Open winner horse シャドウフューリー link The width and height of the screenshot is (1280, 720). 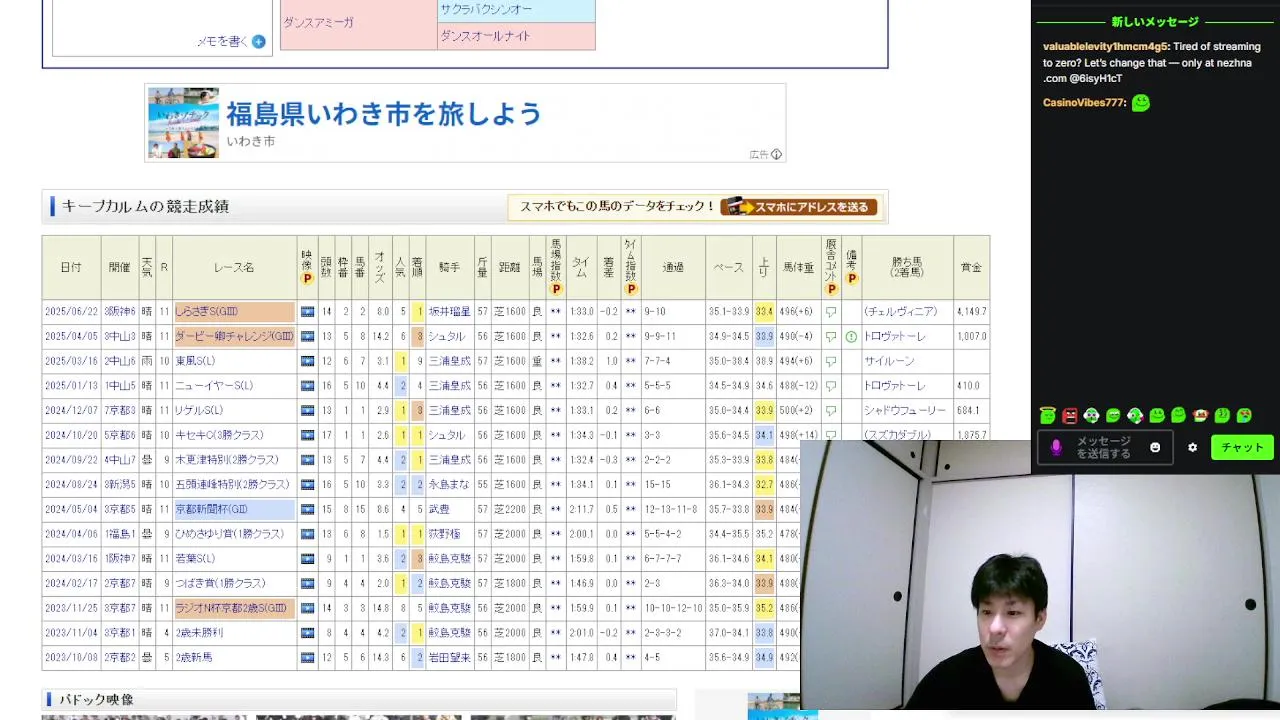click(x=905, y=411)
